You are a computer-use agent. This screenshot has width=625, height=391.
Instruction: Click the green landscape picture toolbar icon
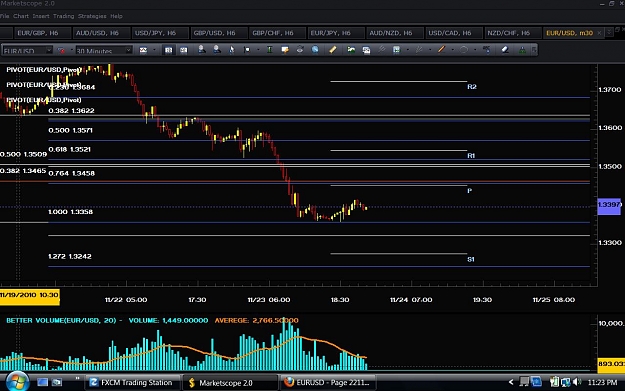click(351, 50)
